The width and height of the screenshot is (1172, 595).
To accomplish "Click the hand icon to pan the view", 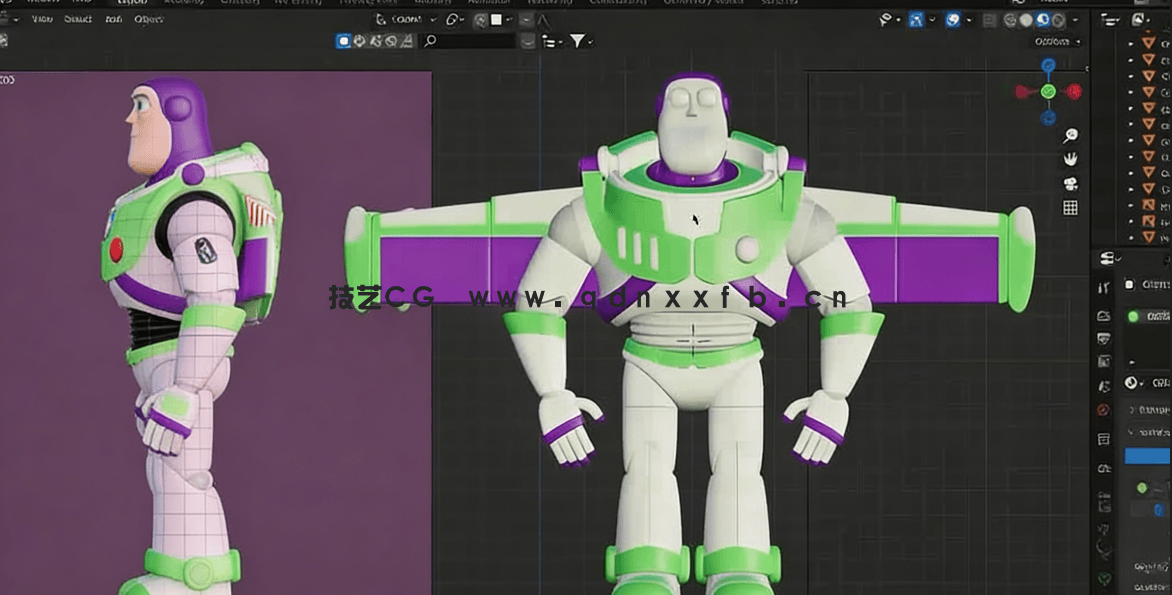I will (1073, 158).
